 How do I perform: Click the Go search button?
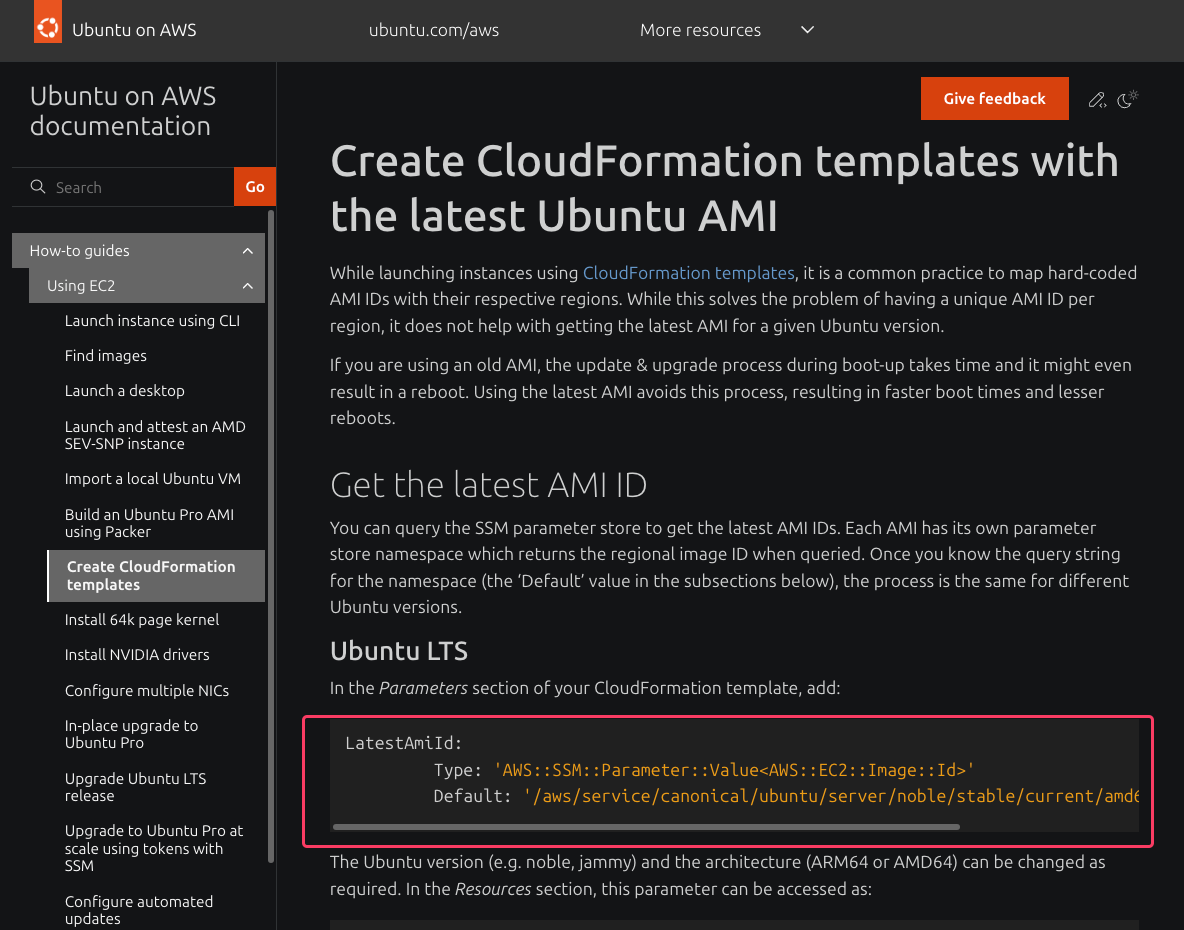coord(255,187)
